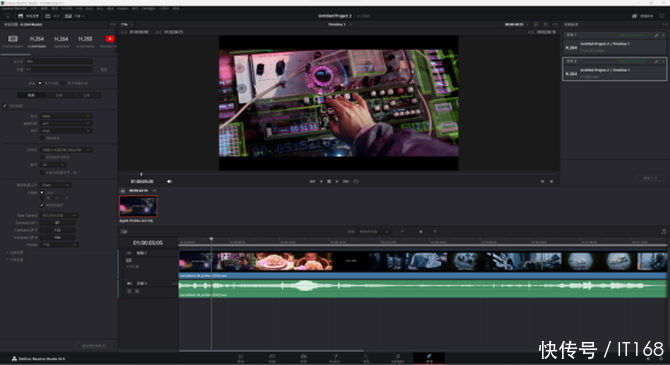Viewport: 670px width, 365px height.
Task: Toggle loop playback icon in viewer
Action: [x=356, y=182]
